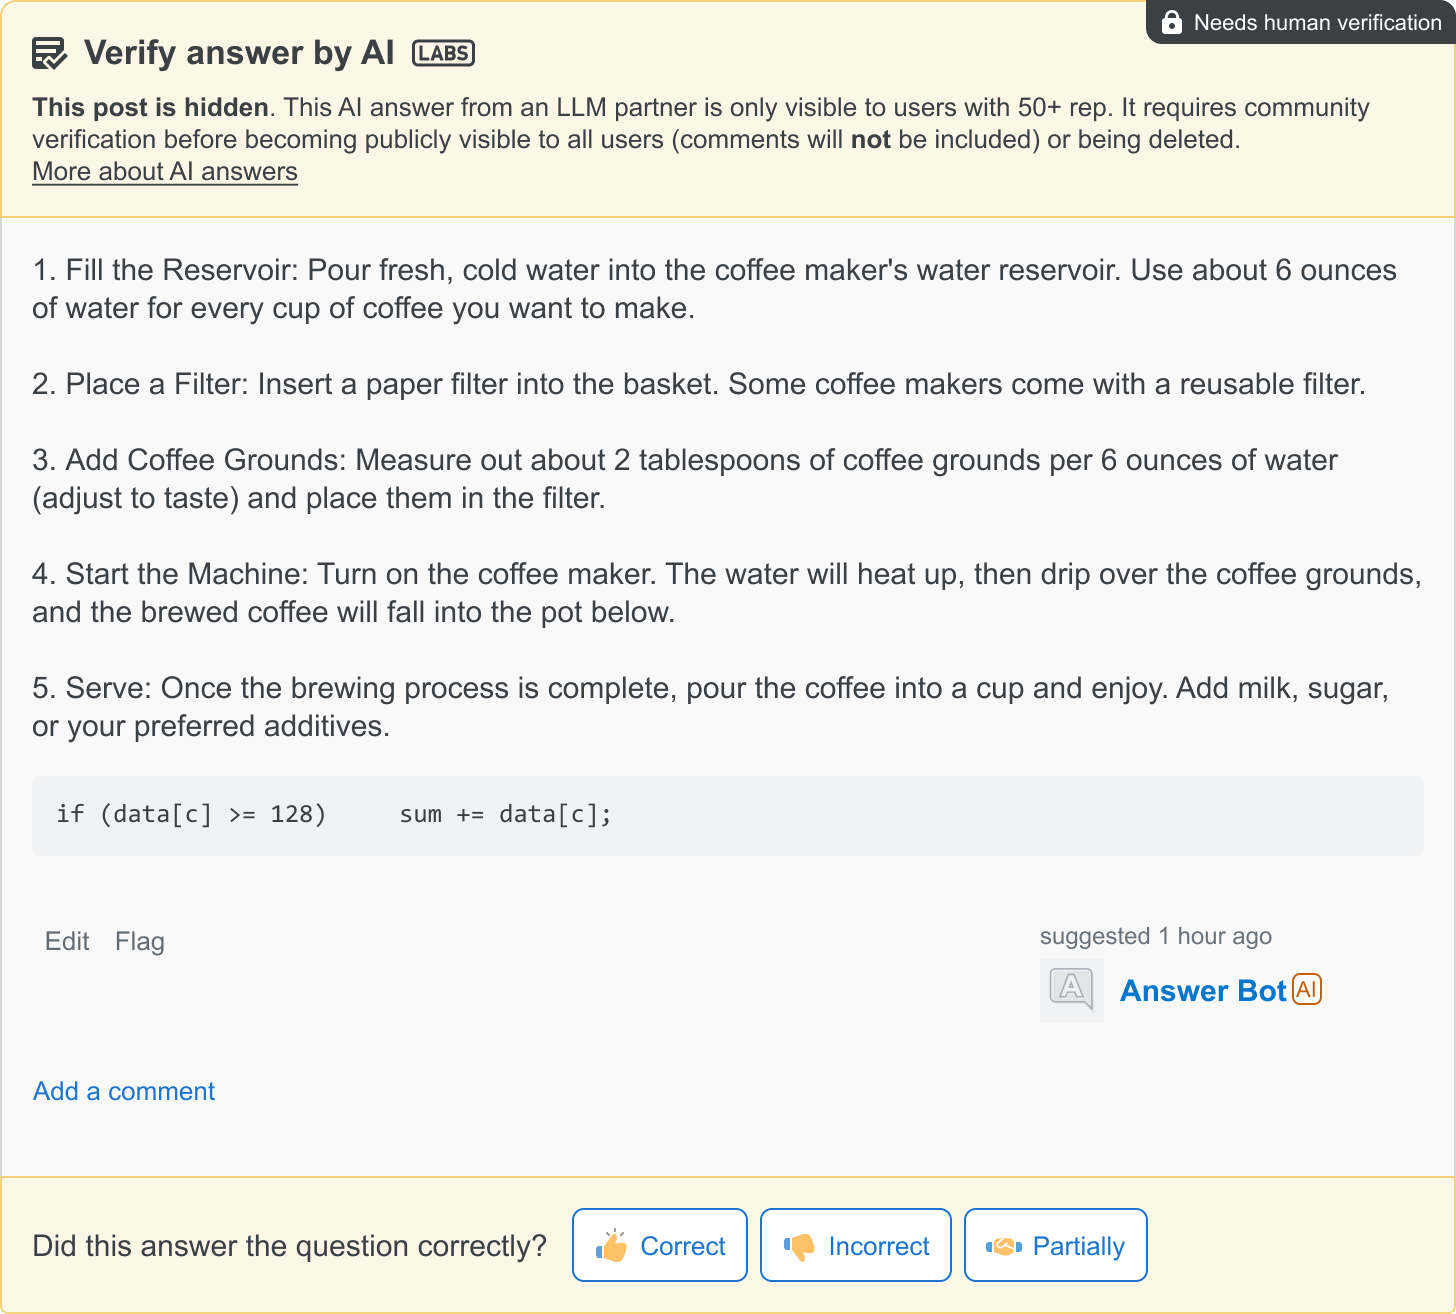
Task: Click the suggested 1 hour ago timestamp
Action: click(x=1155, y=936)
